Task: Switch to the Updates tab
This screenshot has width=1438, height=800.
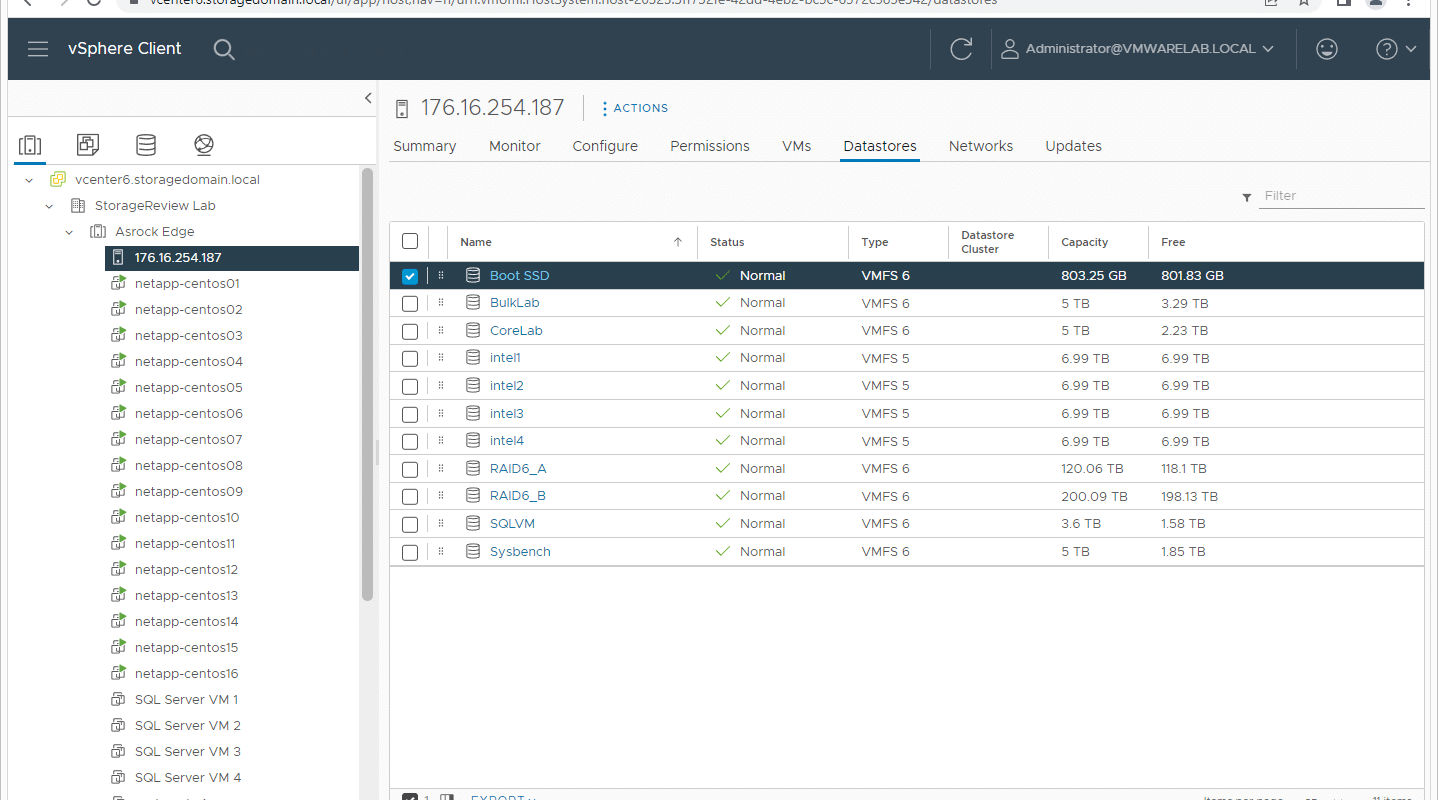Action: (1073, 146)
